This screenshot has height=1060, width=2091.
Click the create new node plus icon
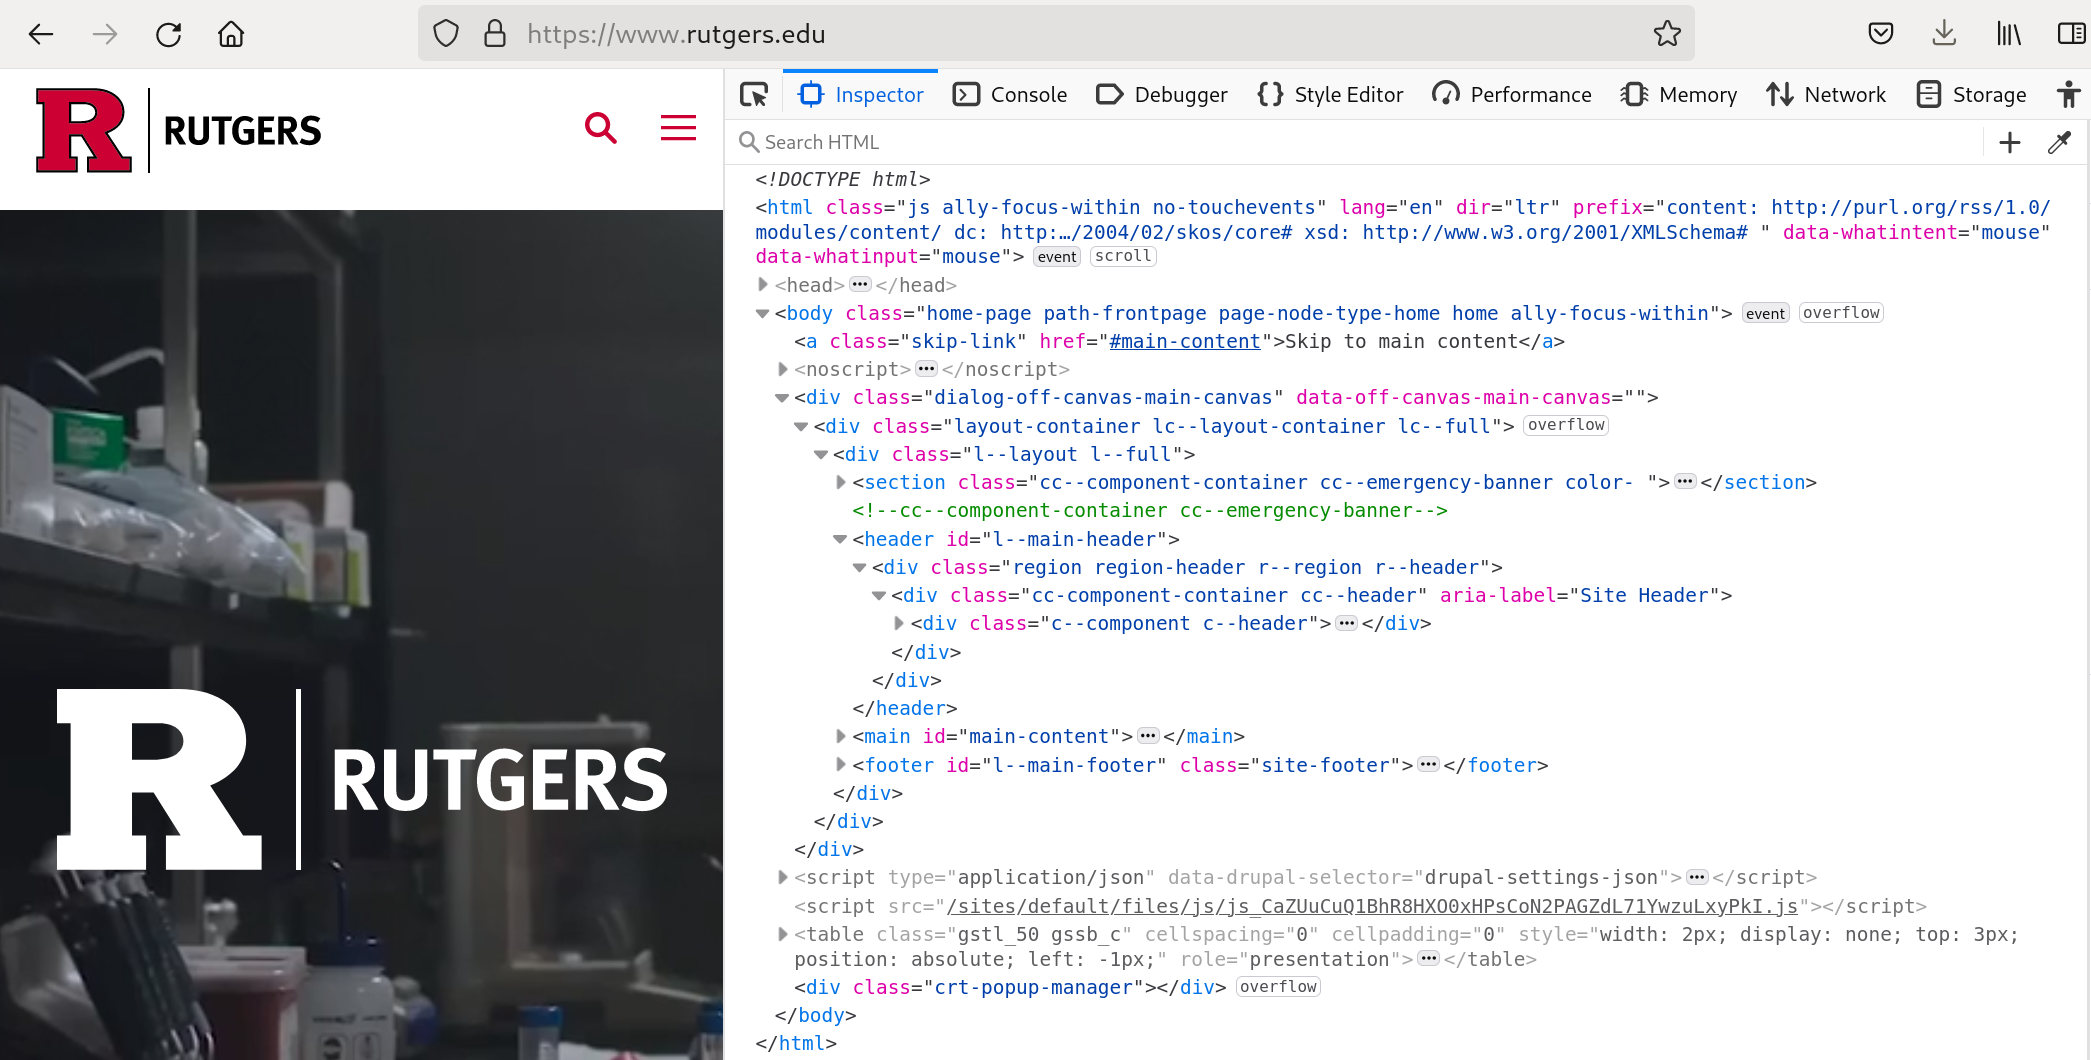pyautogui.click(x=2010, y=143)
